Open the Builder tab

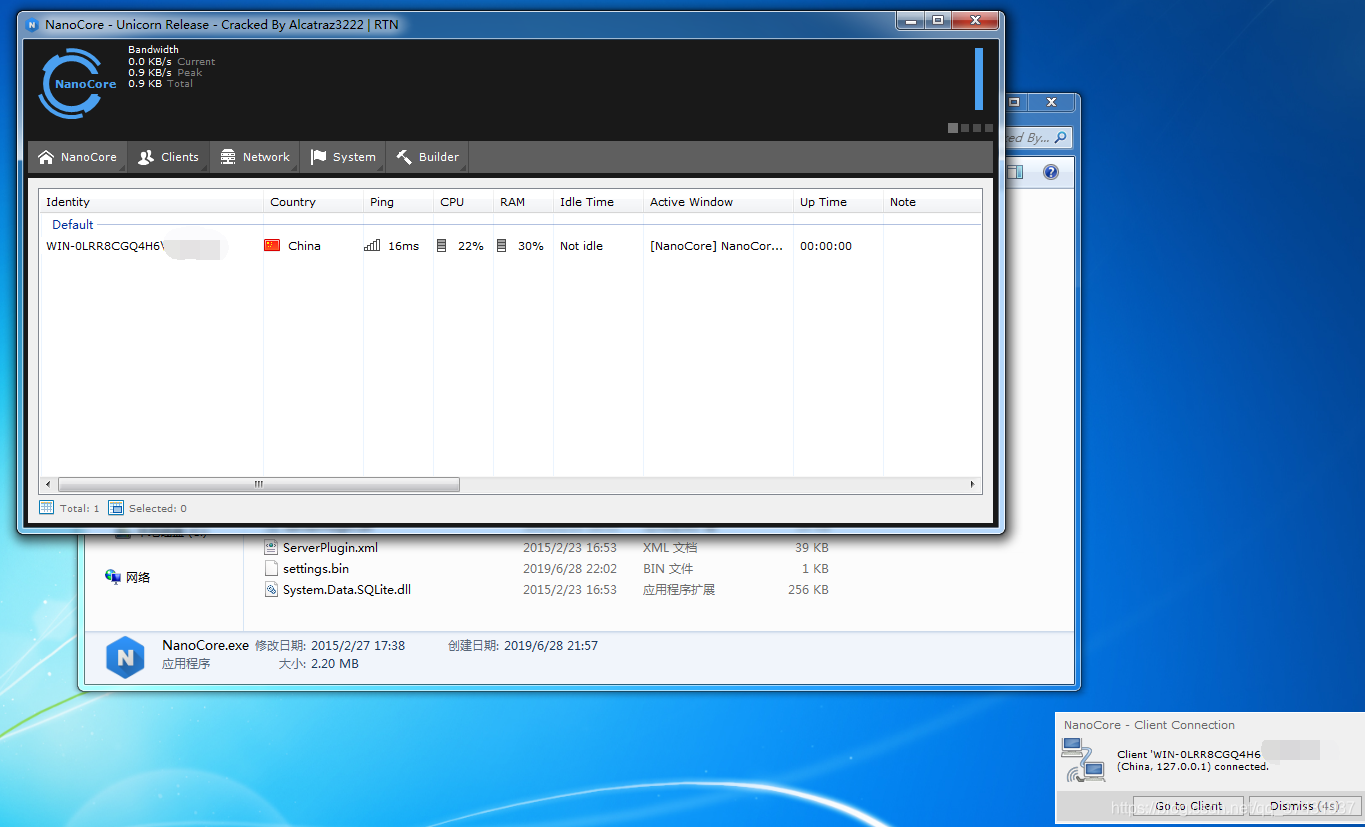(x=427, y=157)
